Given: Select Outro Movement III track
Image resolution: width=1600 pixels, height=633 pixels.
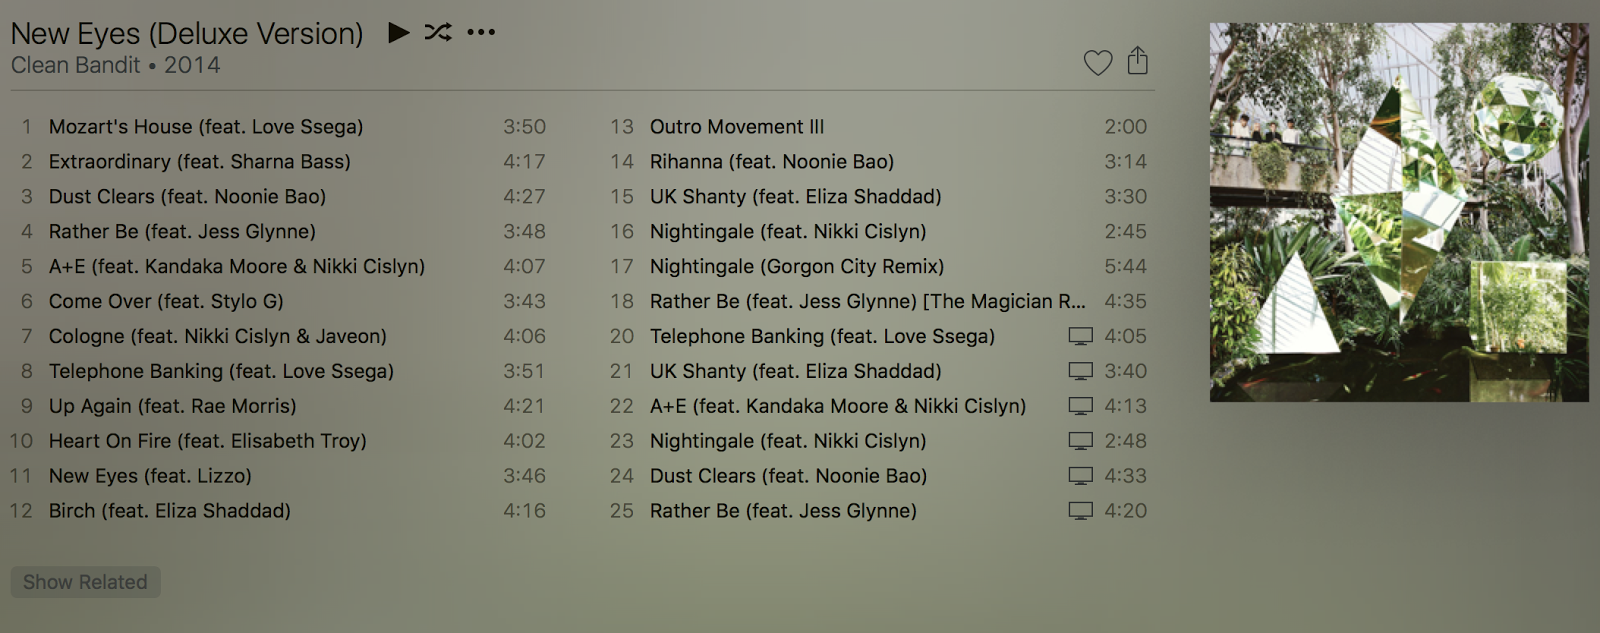Looking at the screenshot, I should (x=878, y=127).
